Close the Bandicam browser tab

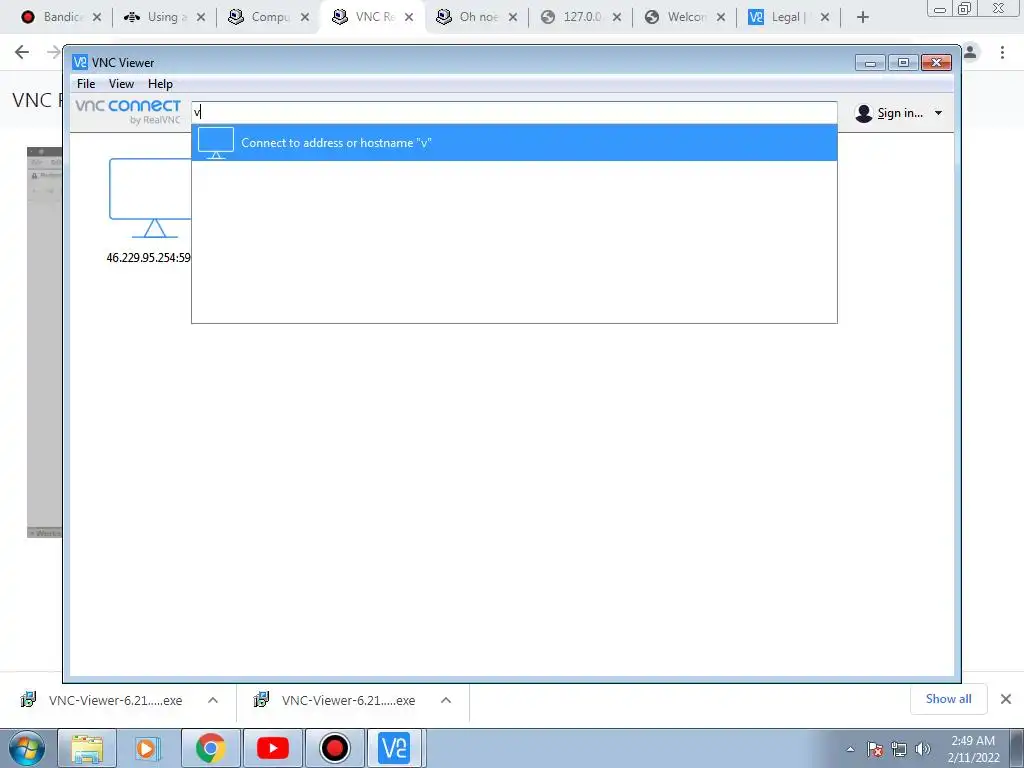click(97, 17)
